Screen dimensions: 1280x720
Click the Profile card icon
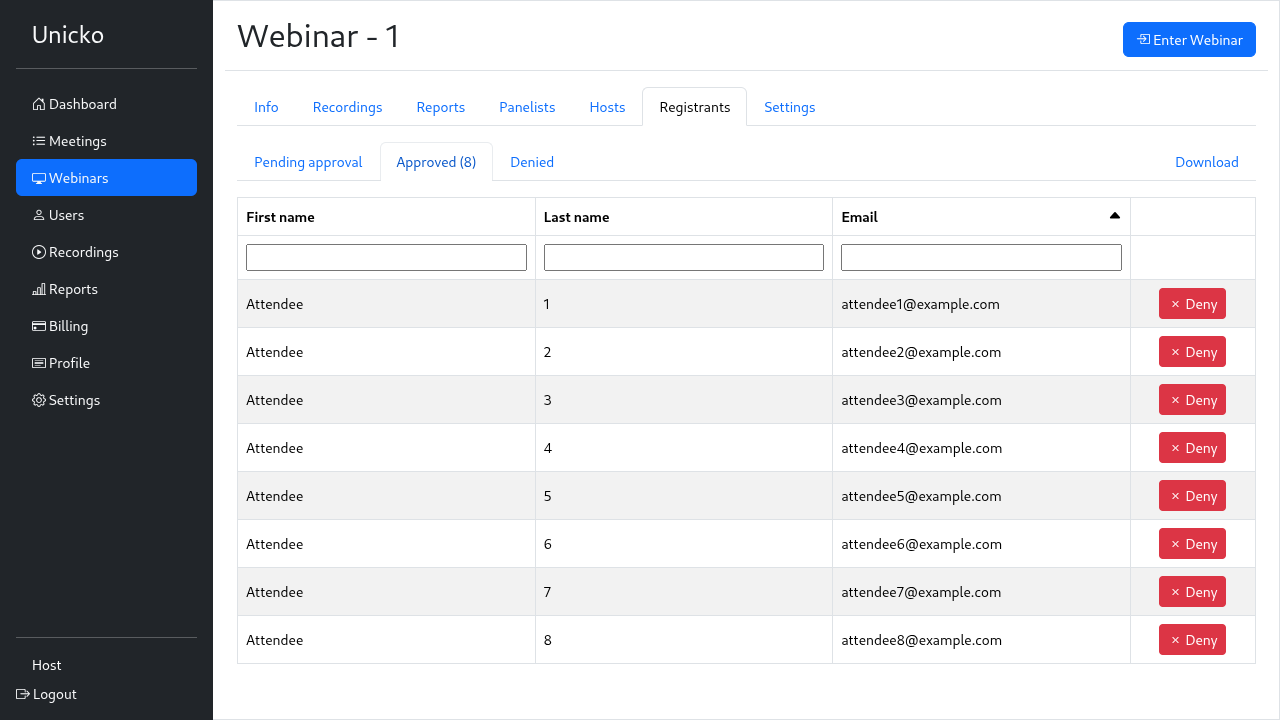39,363
